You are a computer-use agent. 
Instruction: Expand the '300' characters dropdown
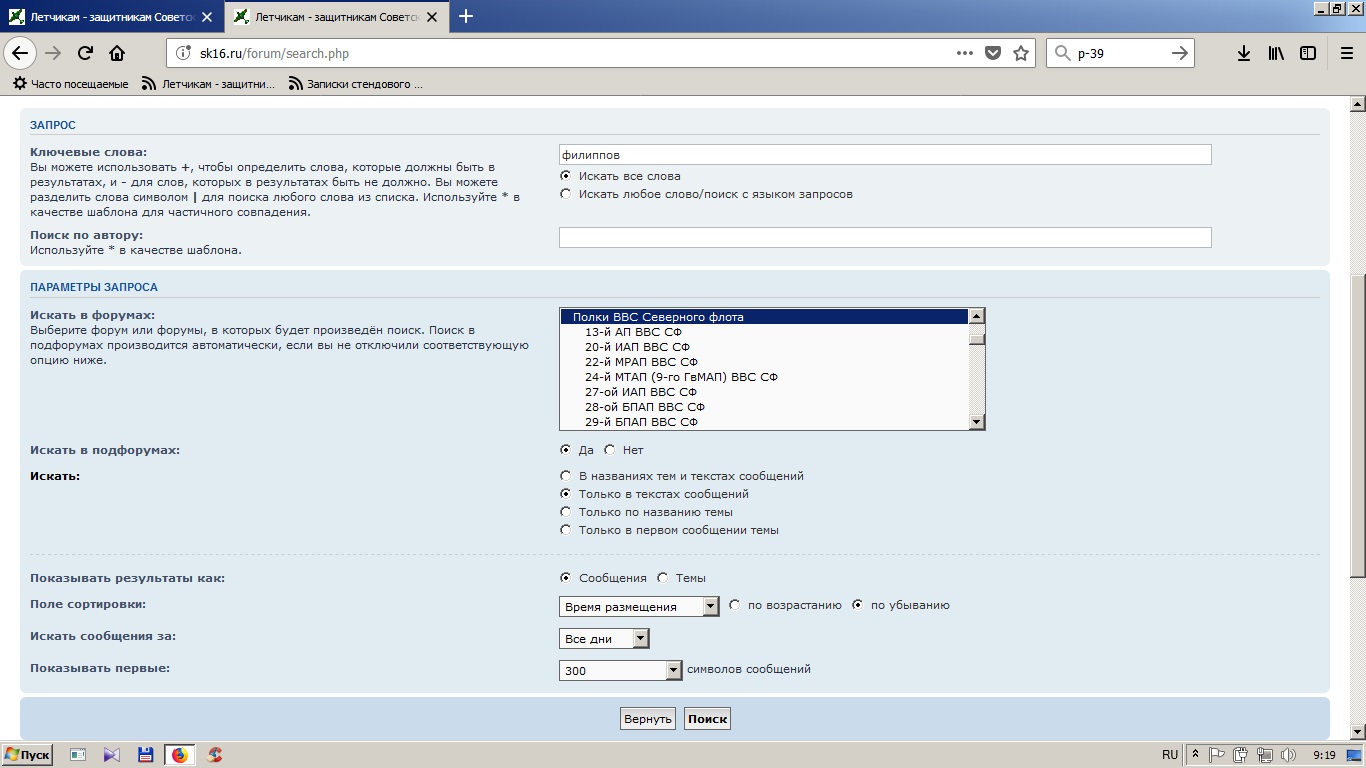coord(673,670)
